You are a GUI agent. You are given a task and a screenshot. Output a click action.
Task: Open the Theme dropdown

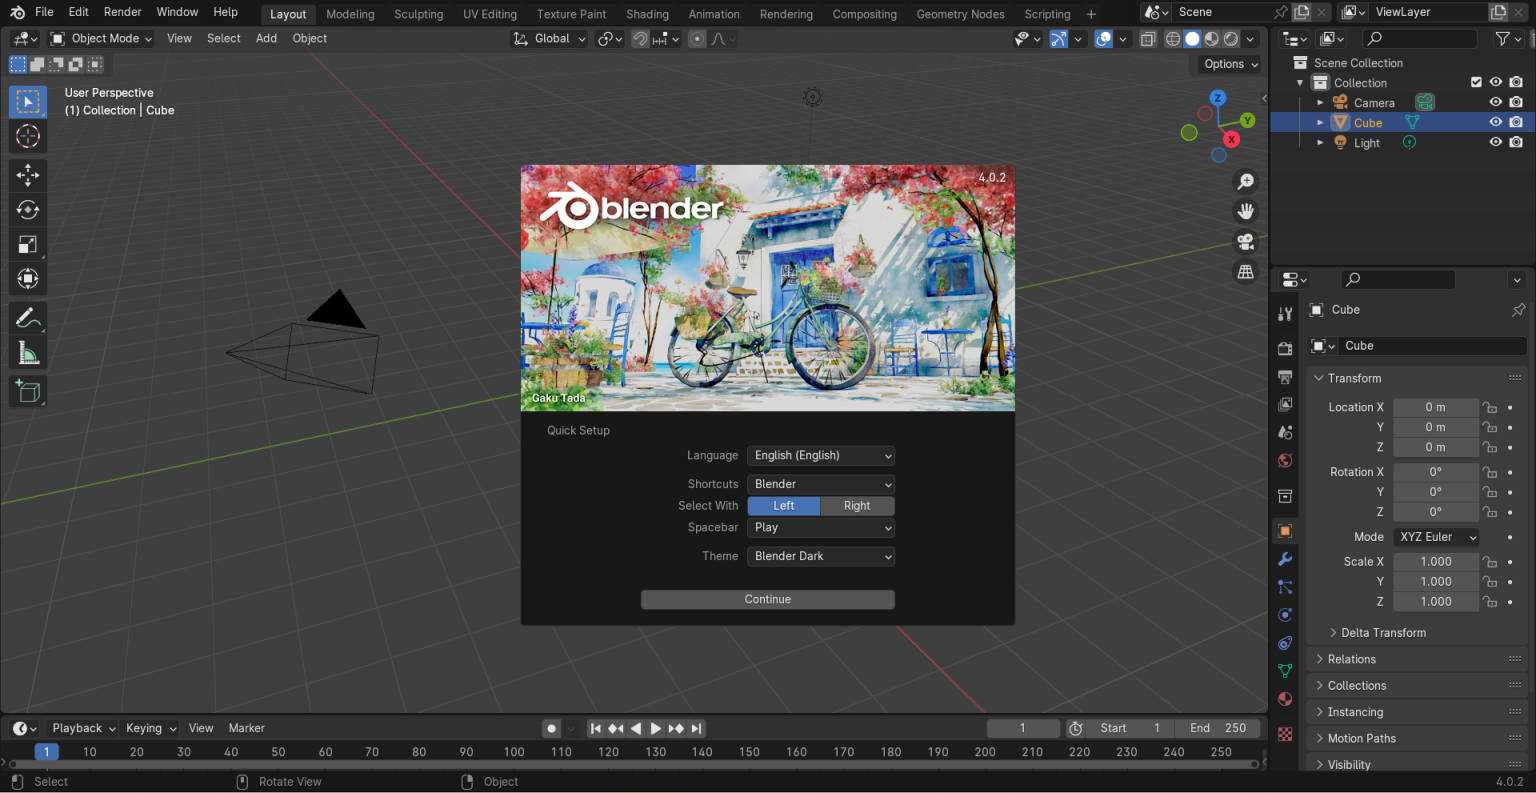pyautogui.click(x=820, y=556)
